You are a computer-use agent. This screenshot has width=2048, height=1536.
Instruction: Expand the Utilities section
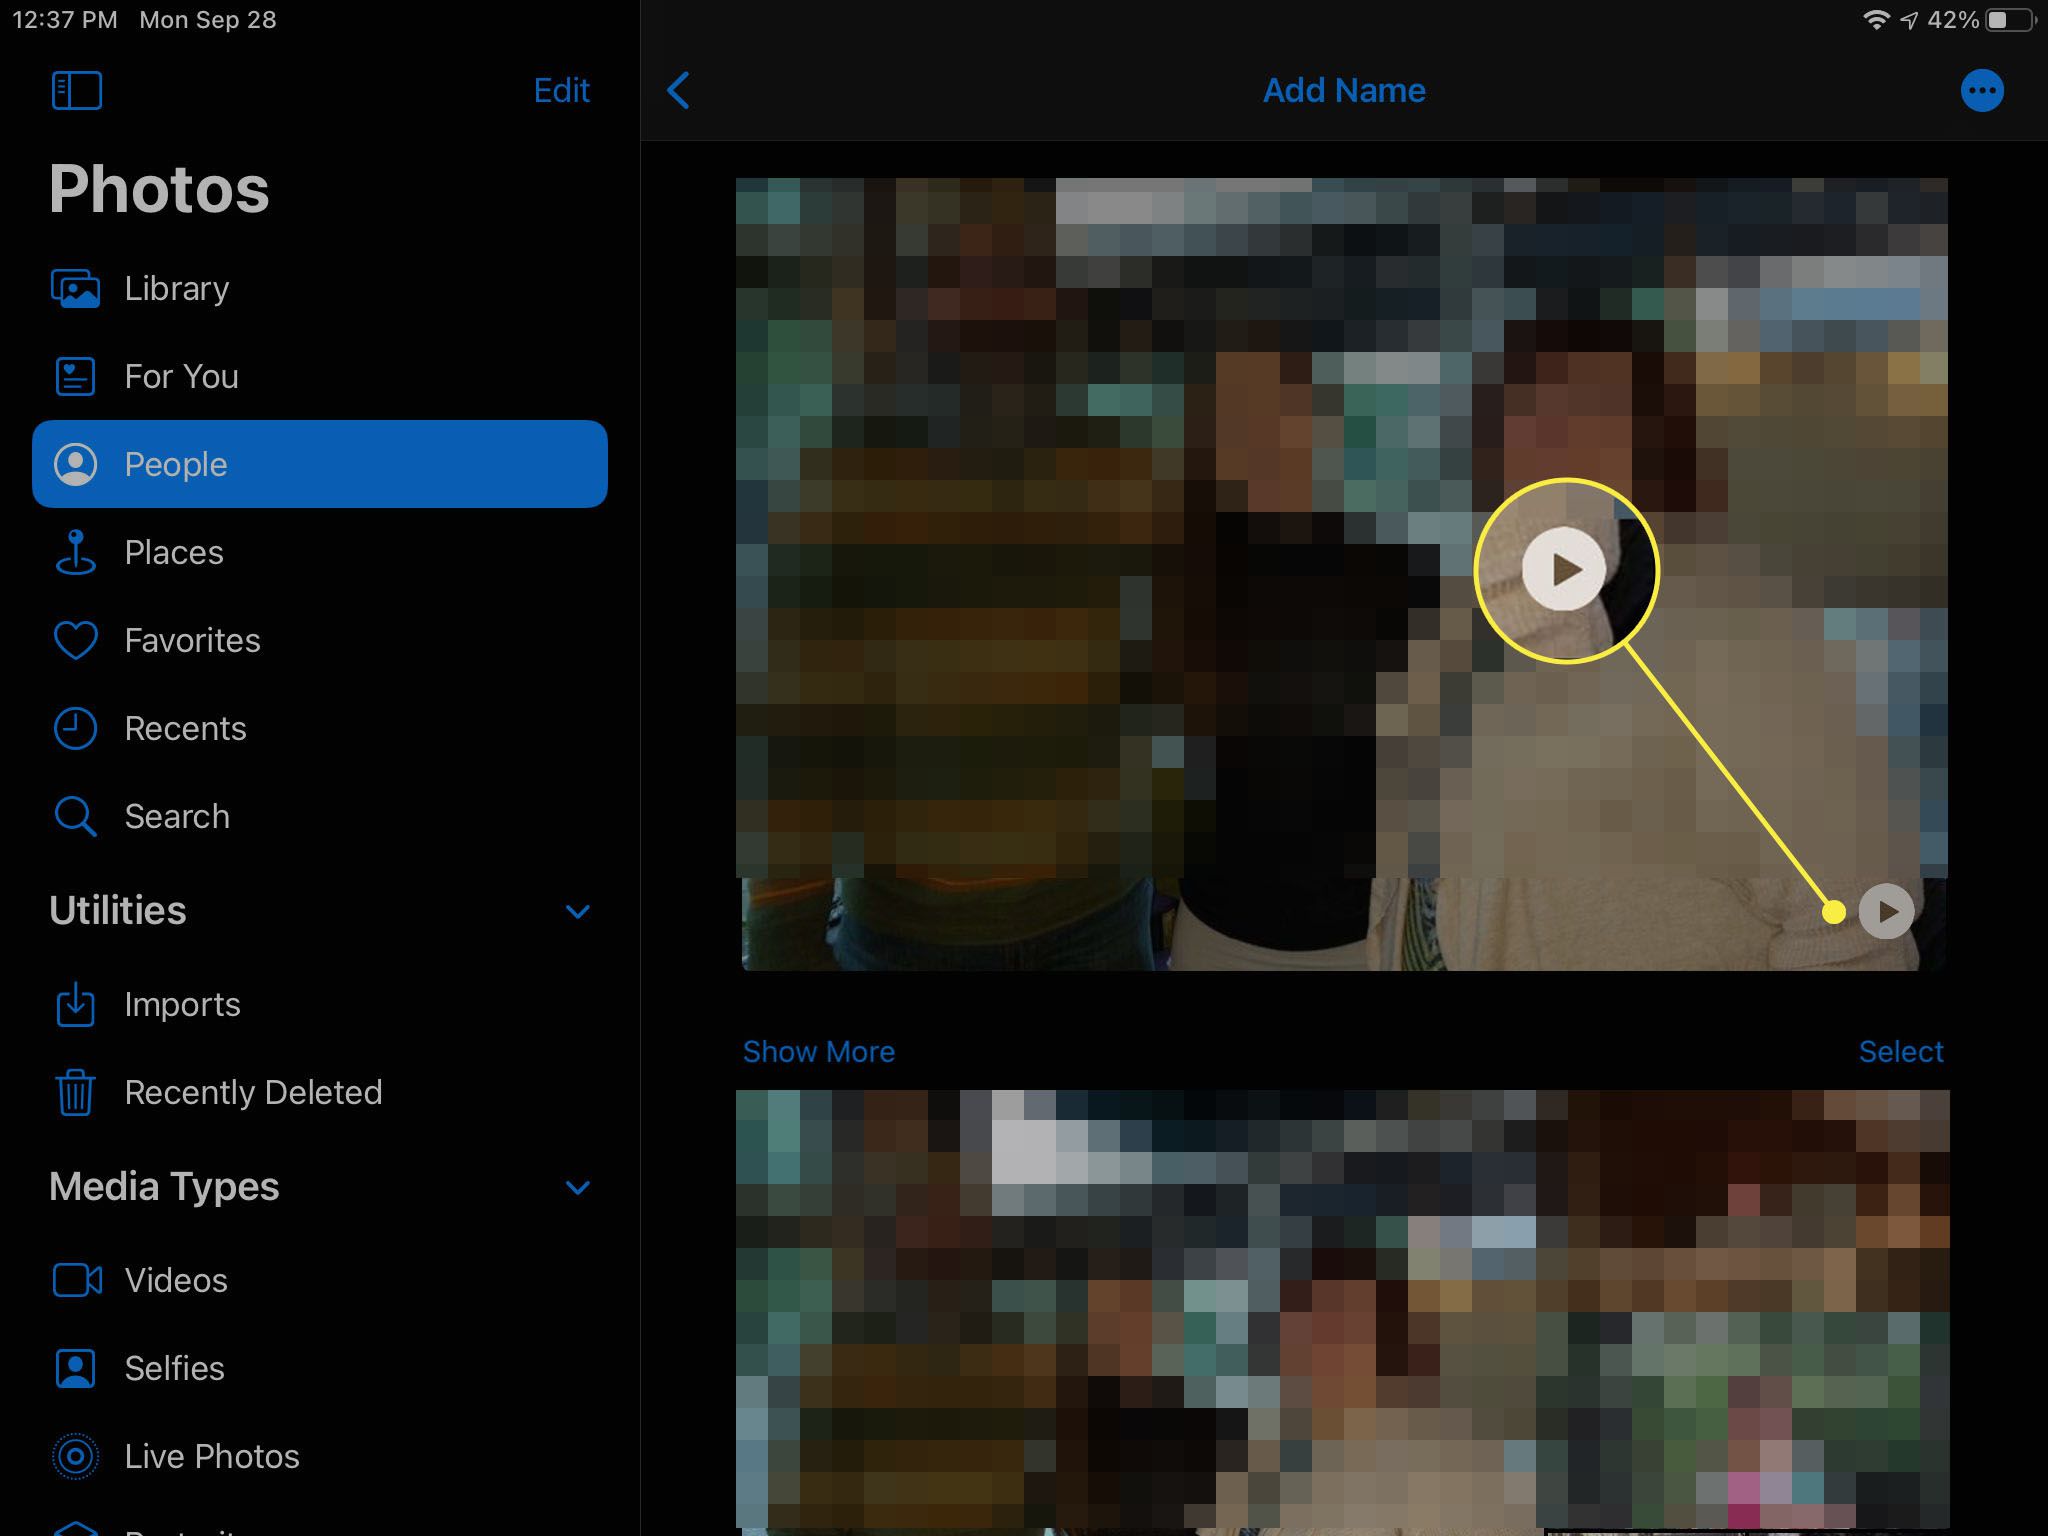(x=581, y=910)
